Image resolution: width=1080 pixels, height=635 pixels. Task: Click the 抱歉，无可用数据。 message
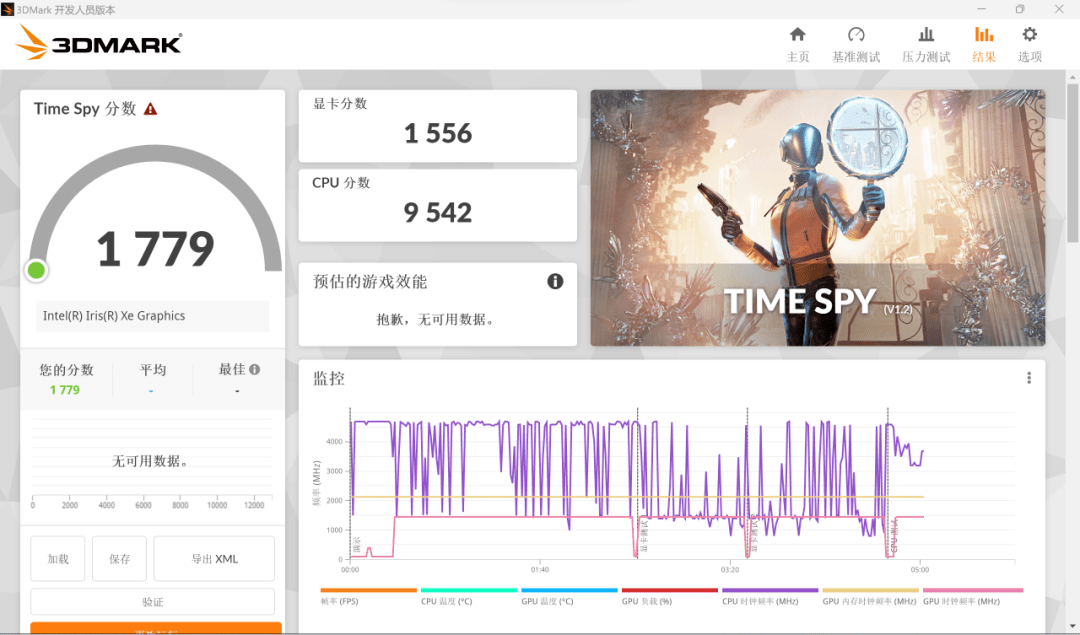click(435, 320)
